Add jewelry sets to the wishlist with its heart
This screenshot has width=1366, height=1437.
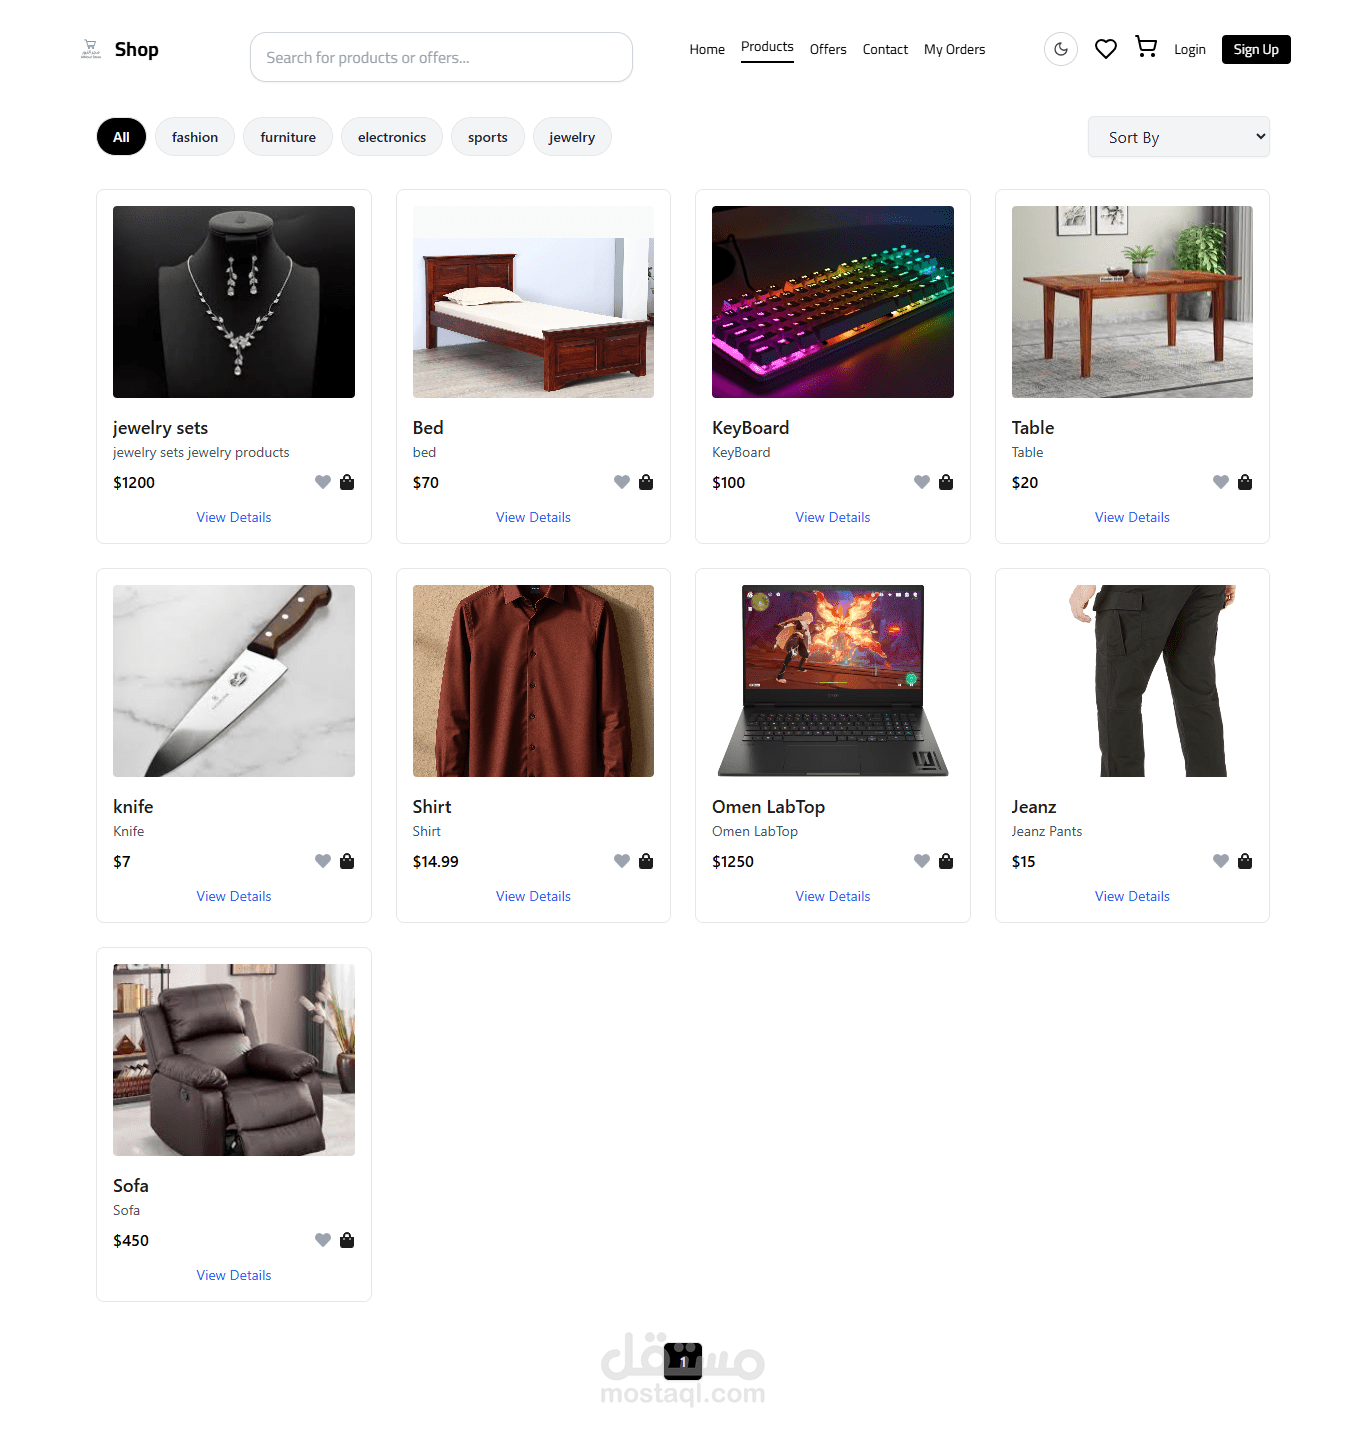pyautogui.click(x=323, y=482)
